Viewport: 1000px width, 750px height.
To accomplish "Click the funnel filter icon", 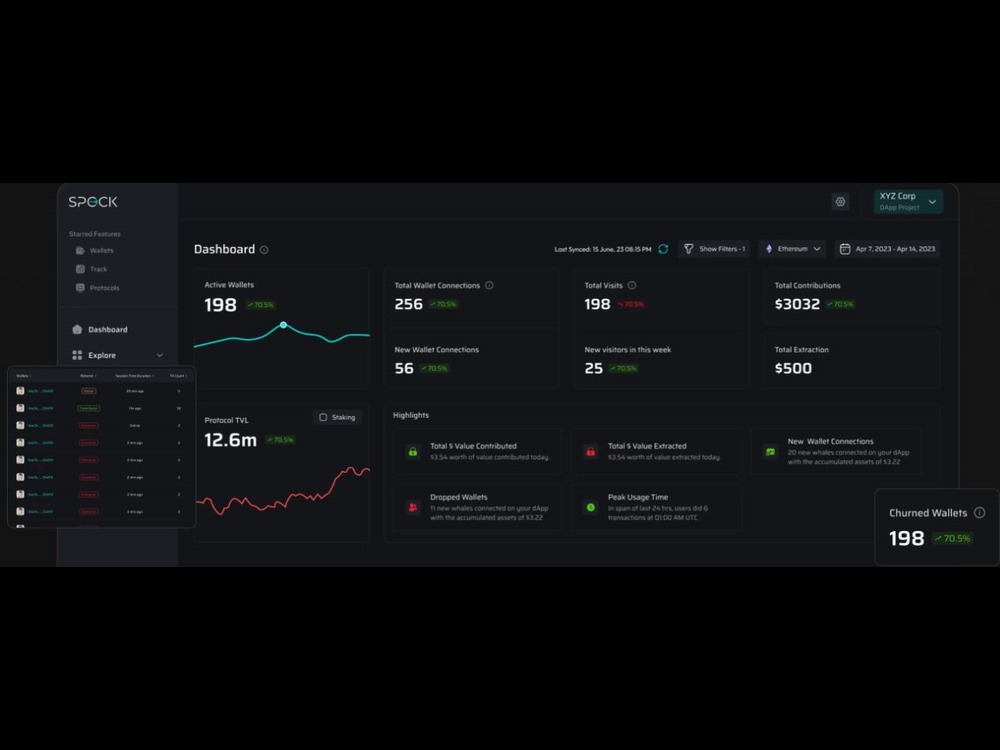I will tap(689, 249).
